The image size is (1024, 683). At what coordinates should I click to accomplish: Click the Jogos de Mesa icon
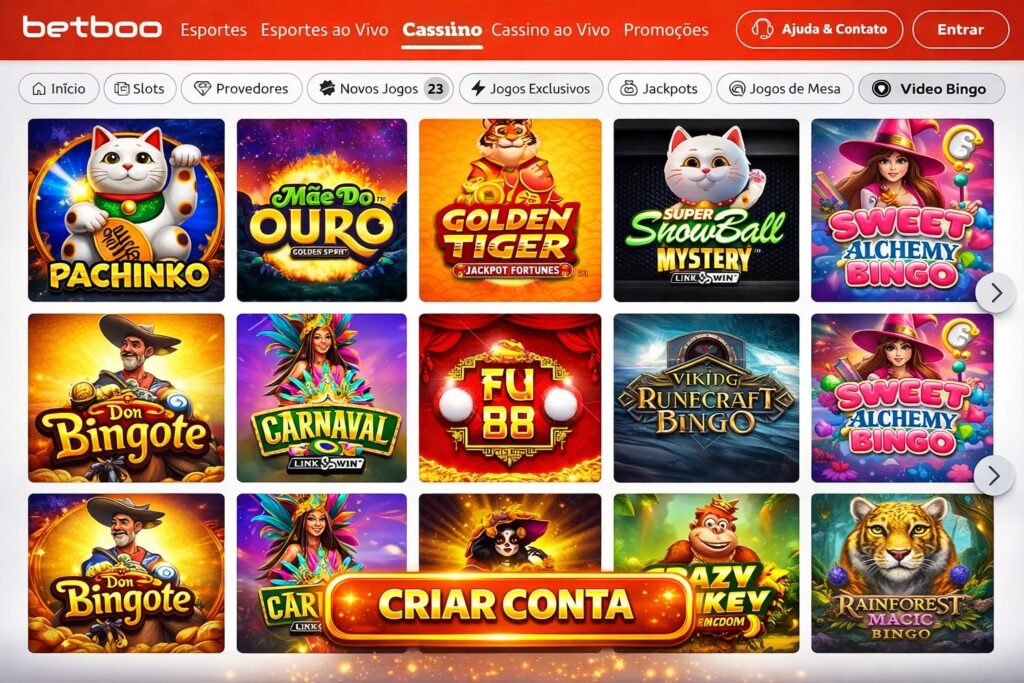tap(737, 89)
